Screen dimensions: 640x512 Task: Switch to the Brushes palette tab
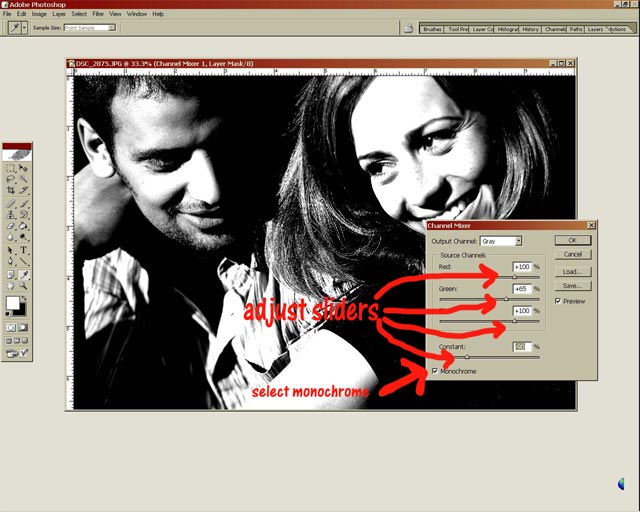(x=432, y=29)
